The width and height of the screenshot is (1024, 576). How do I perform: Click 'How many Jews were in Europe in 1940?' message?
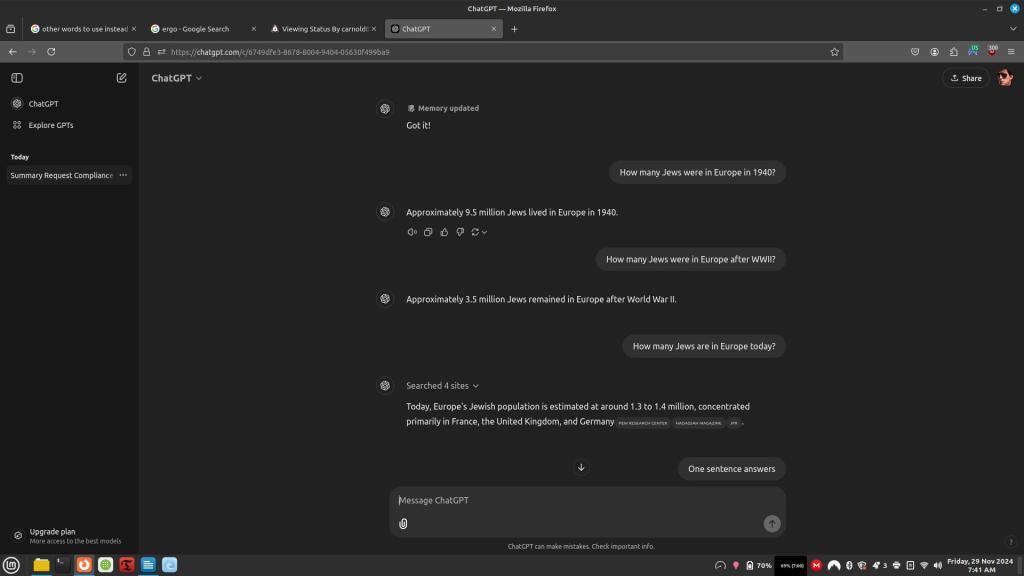click(x=697, y=173)
